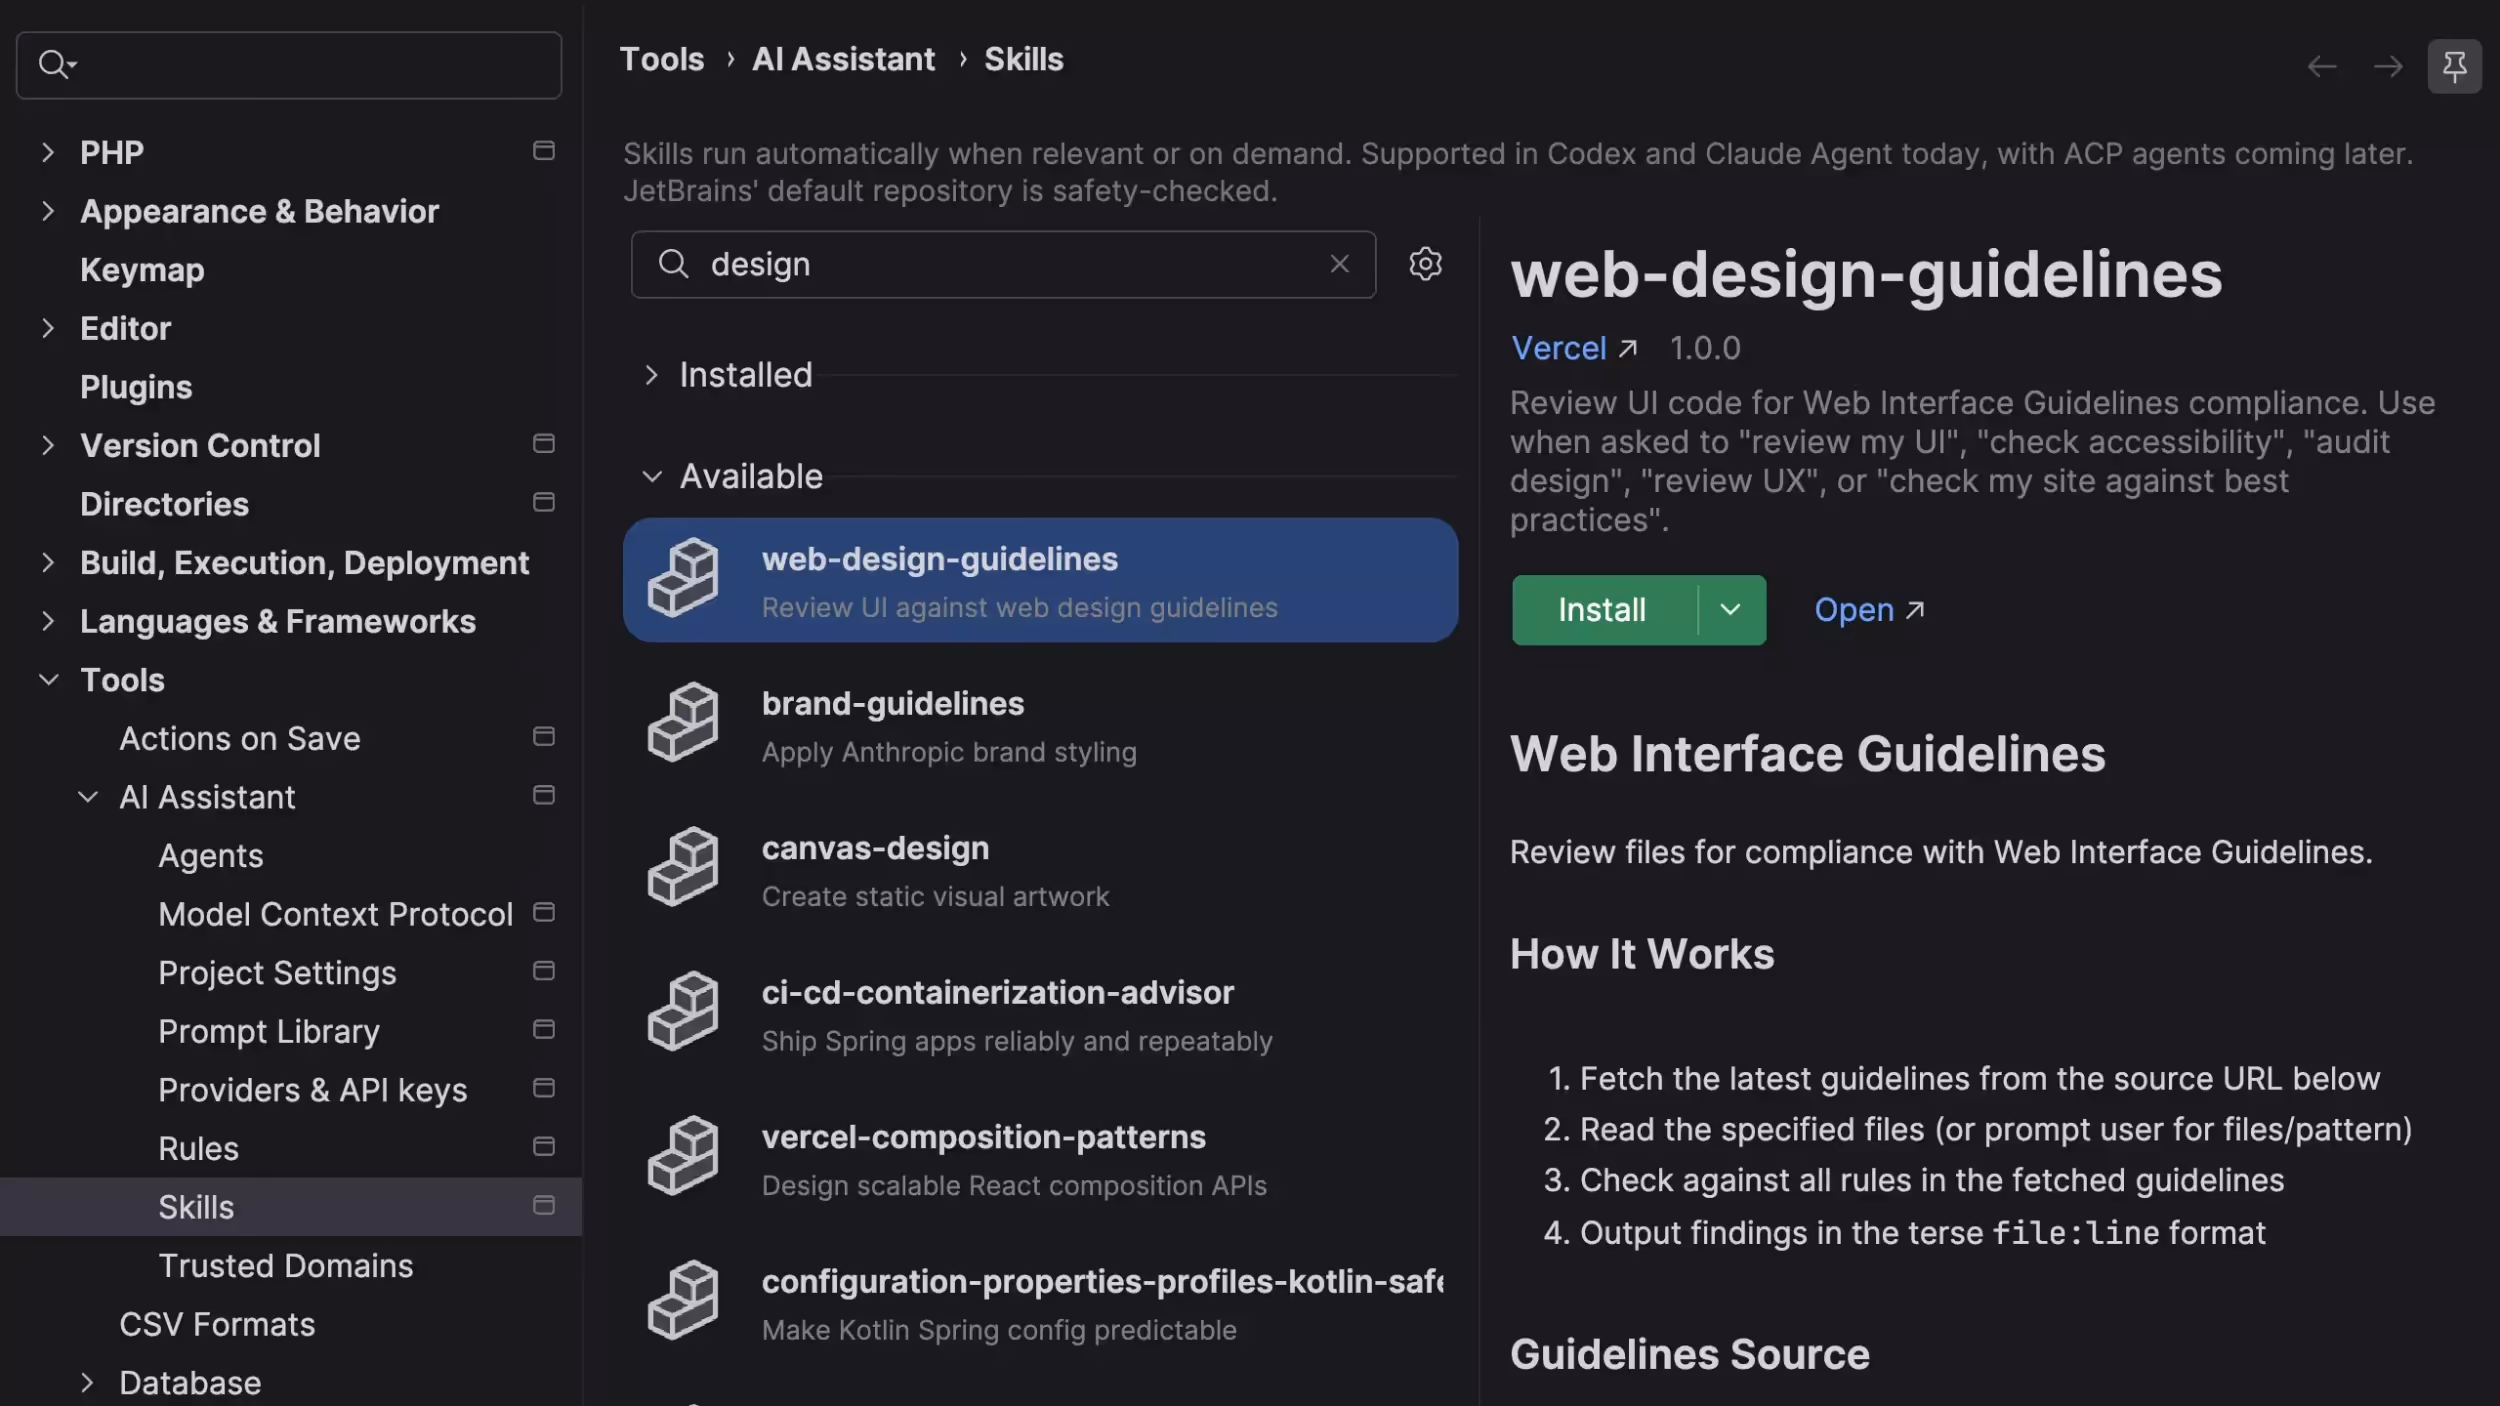Expand the Database node chevron
This screenshot has width=2500, height=1406.
click(x=87, y=1383)
